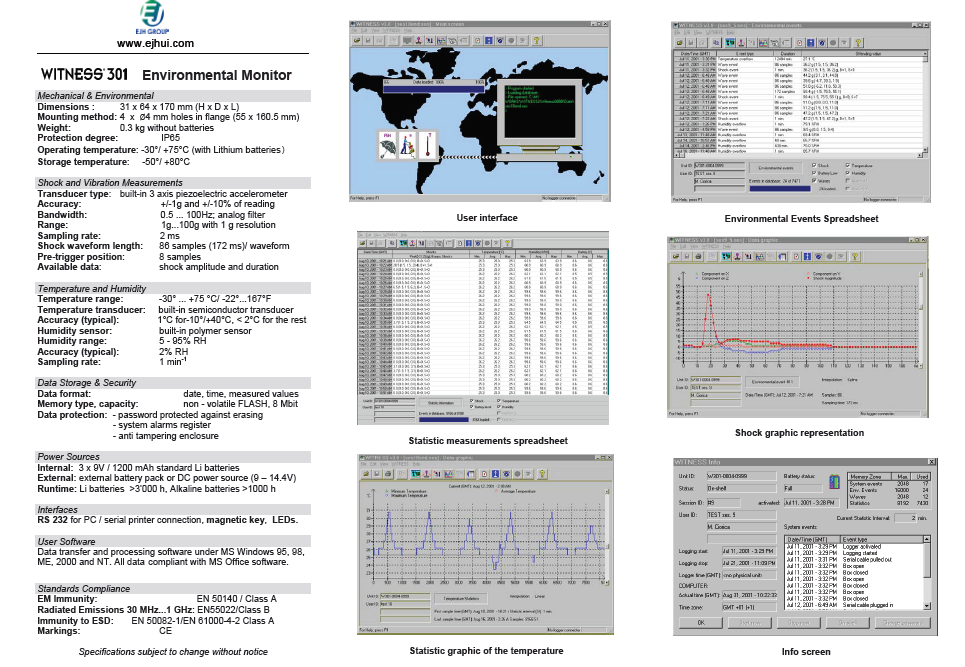Screen dimensions: 965x667
Task: Click the save icon in the Environmental events toolbar
Action: pyautogui.click(x=691, y=43)
